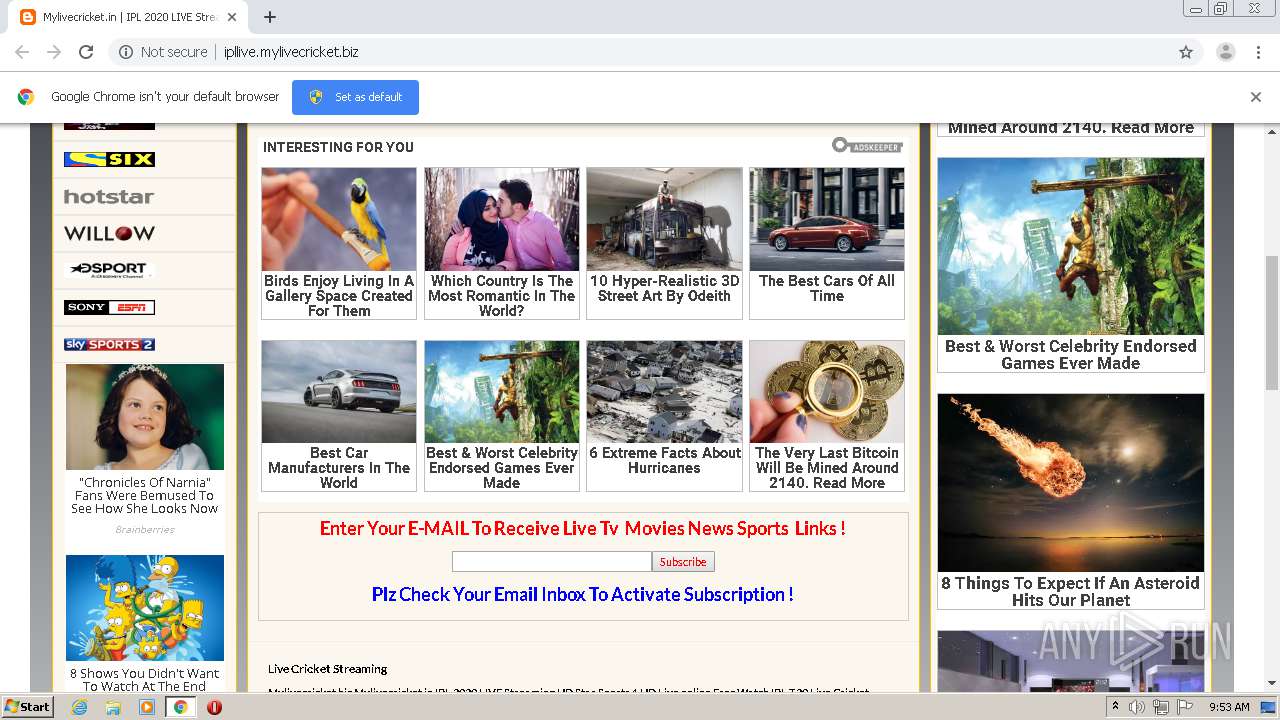The width and height of the screenshot is (1280, 720).
Task: Open File Explorer folder in taskbar
Action: point(113,707)
